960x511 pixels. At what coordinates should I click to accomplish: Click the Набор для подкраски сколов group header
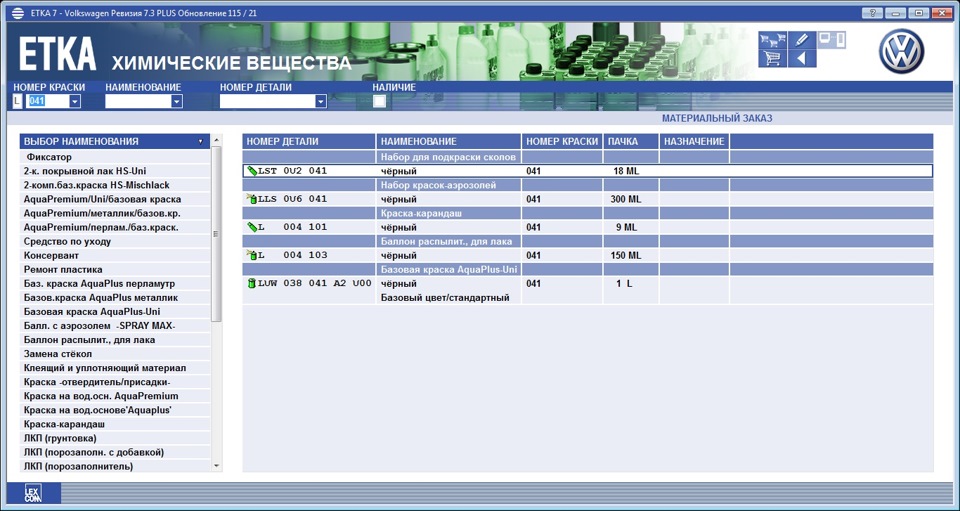[448, 157]
